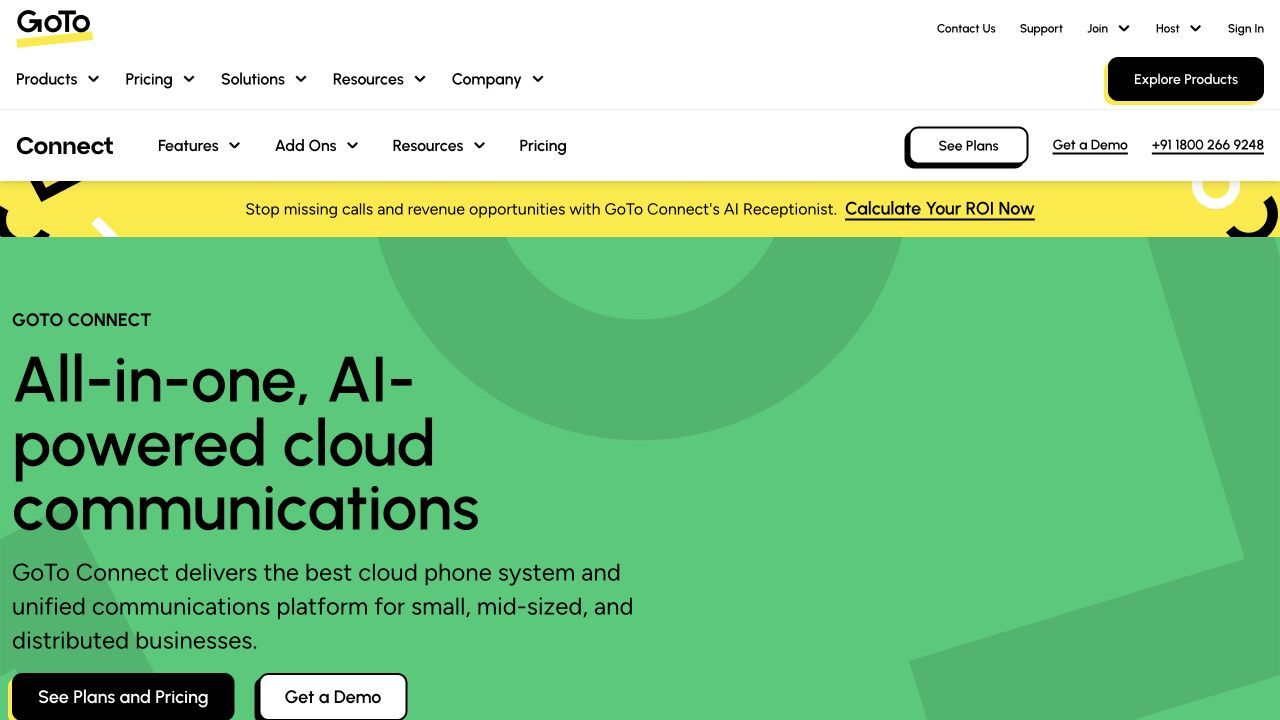The image size is (1280, 720).
Task: Click Resources label in Connect bar
Action: [428, 146]
